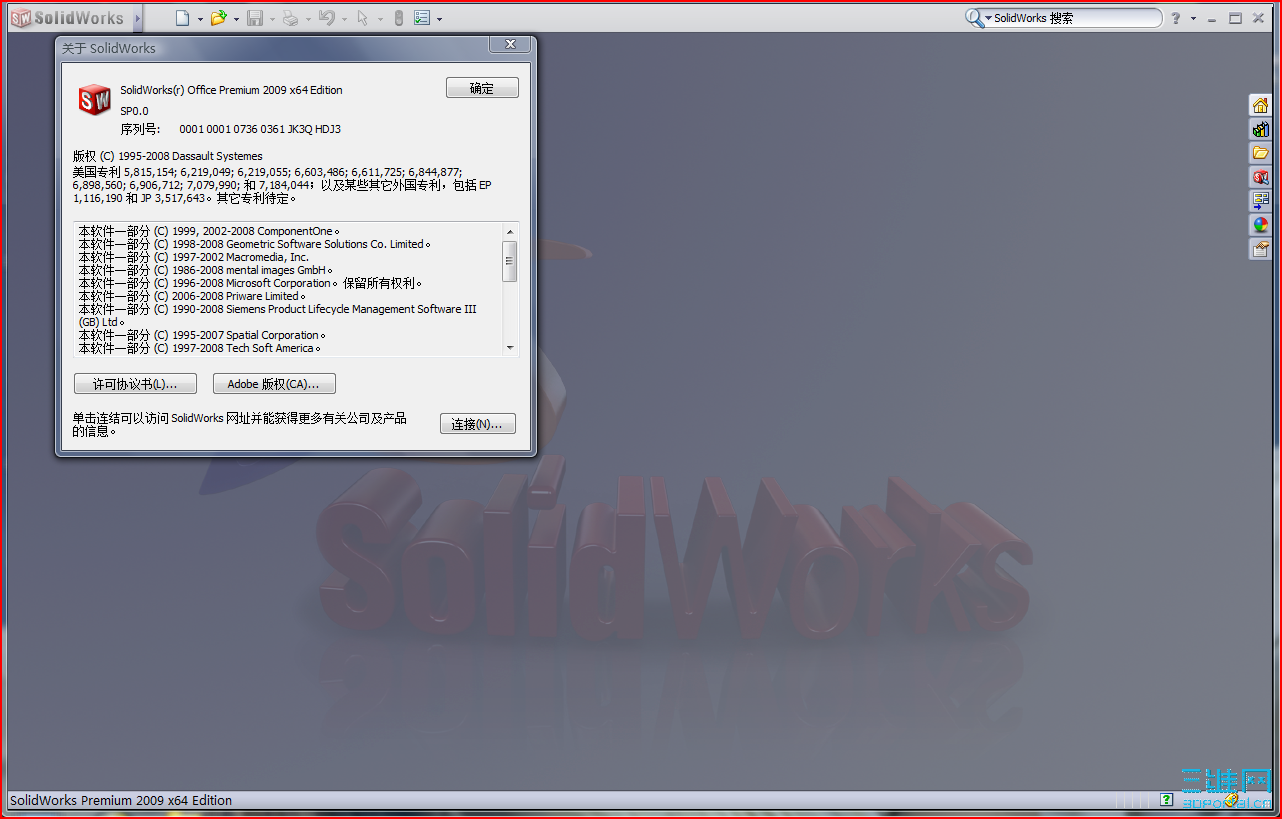Expand the SolidWorks menu flyout arrow
This screenshot has width=1282, height=819.
(x=138, y=18)
